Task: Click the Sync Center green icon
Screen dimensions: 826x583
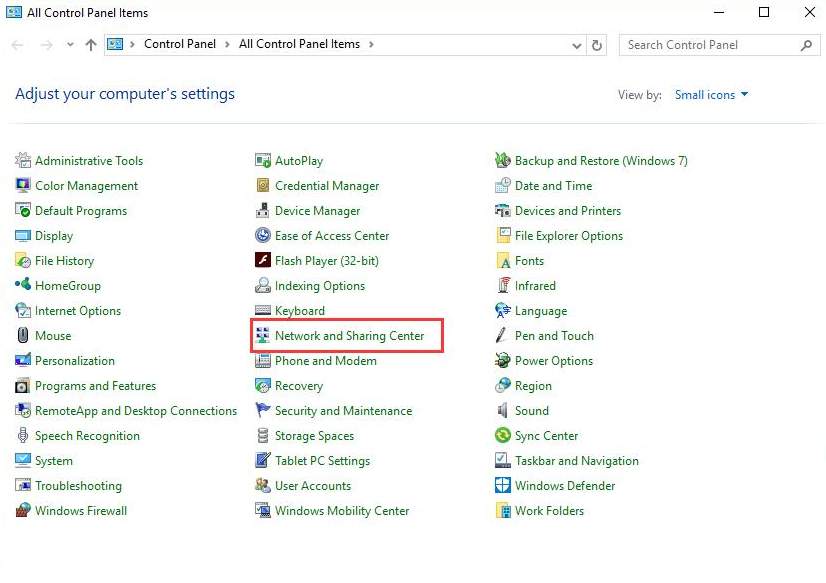Action: click(x=503, y=435)
